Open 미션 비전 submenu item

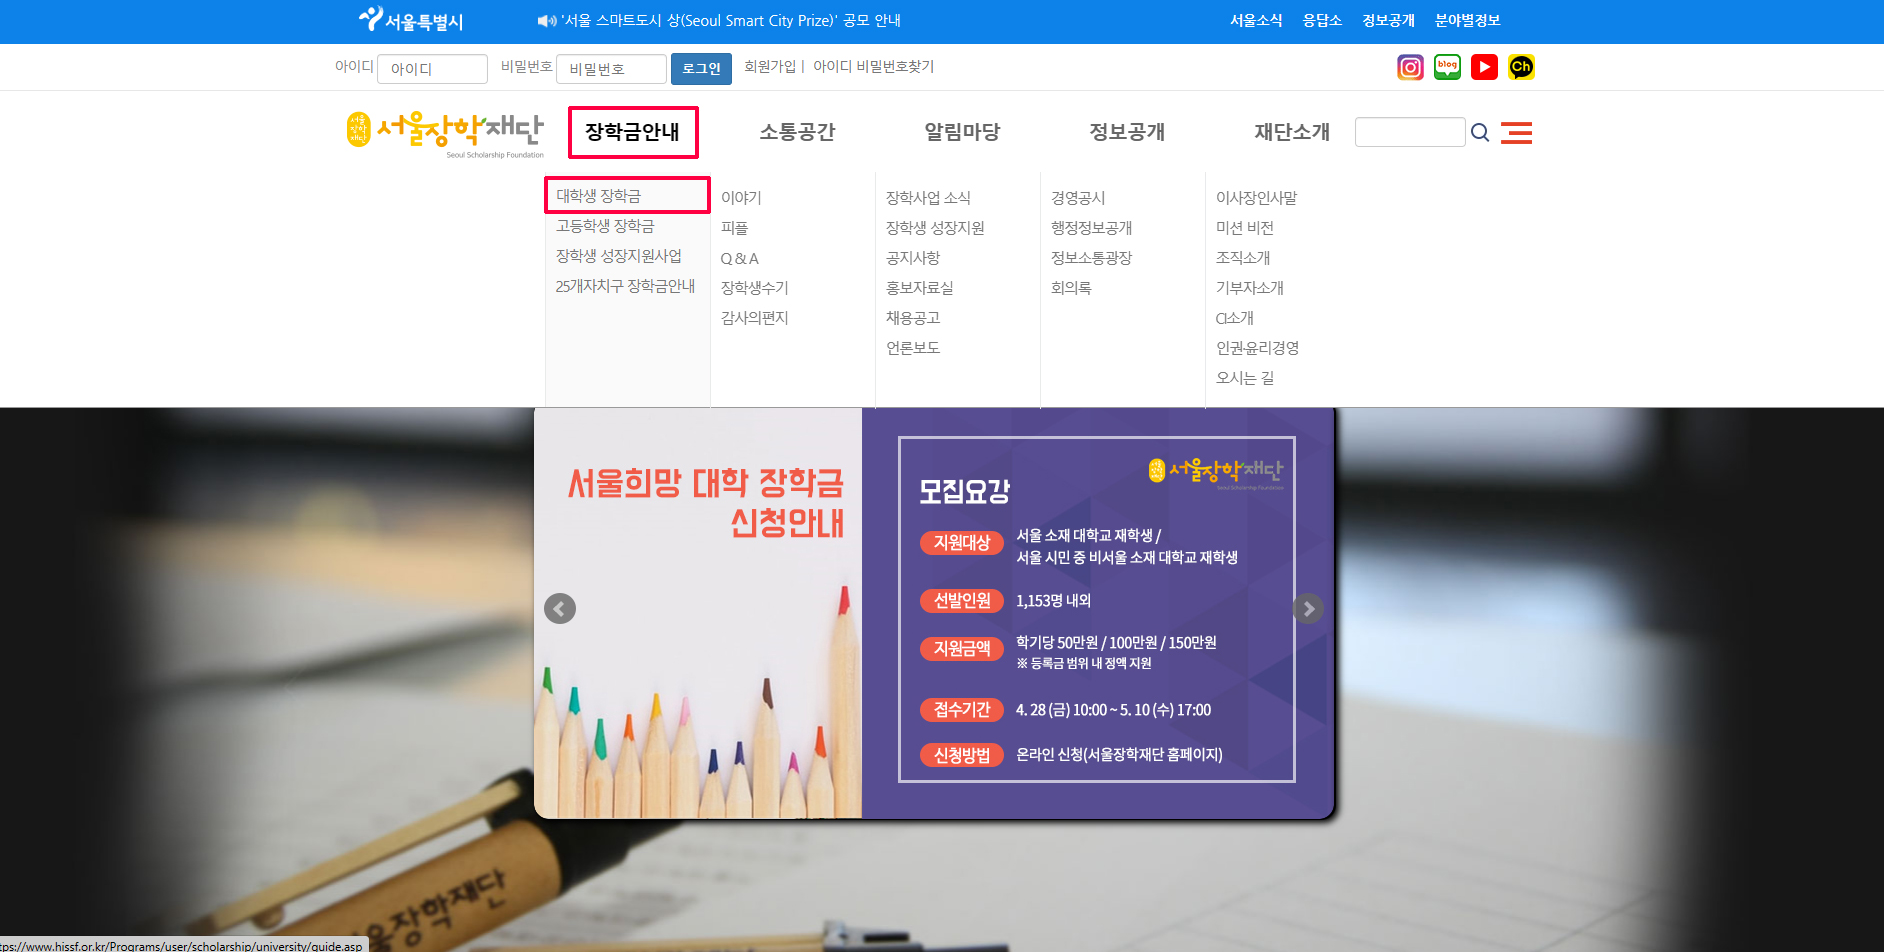pos(1245,228)
